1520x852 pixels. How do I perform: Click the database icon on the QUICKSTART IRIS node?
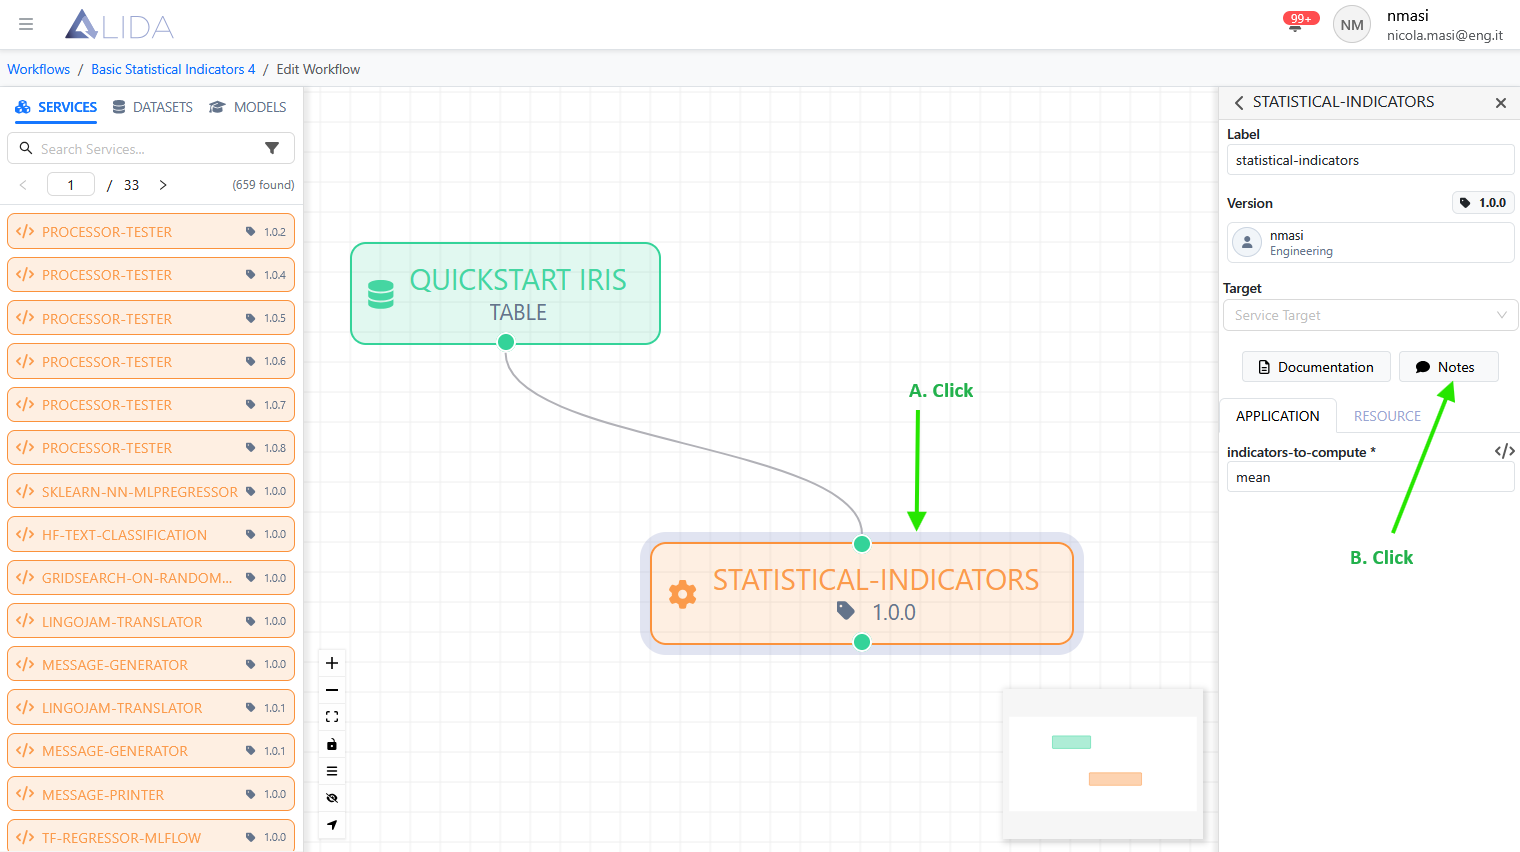tap(381, 294)
